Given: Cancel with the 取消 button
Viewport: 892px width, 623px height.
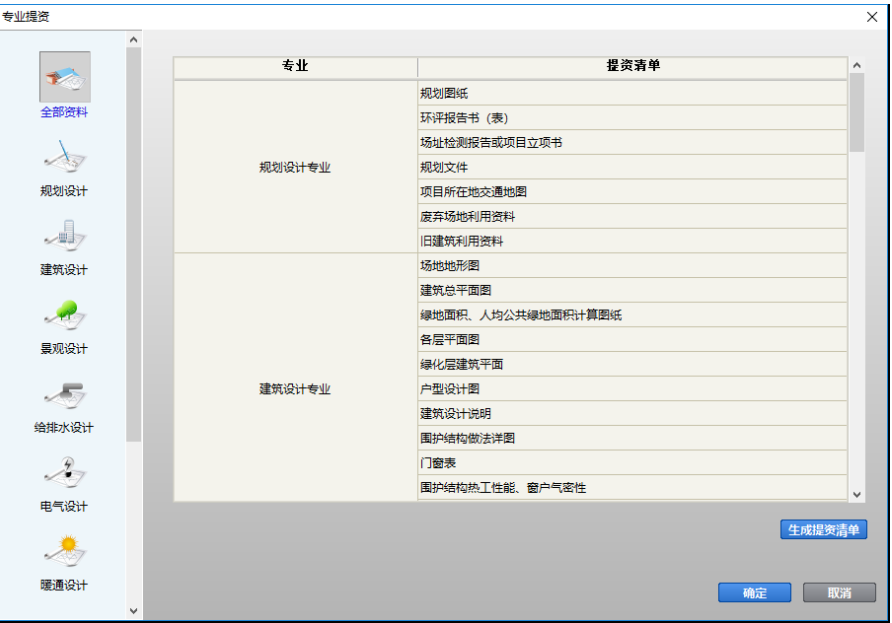Looking at the screenshot, I should pos(839,593).
